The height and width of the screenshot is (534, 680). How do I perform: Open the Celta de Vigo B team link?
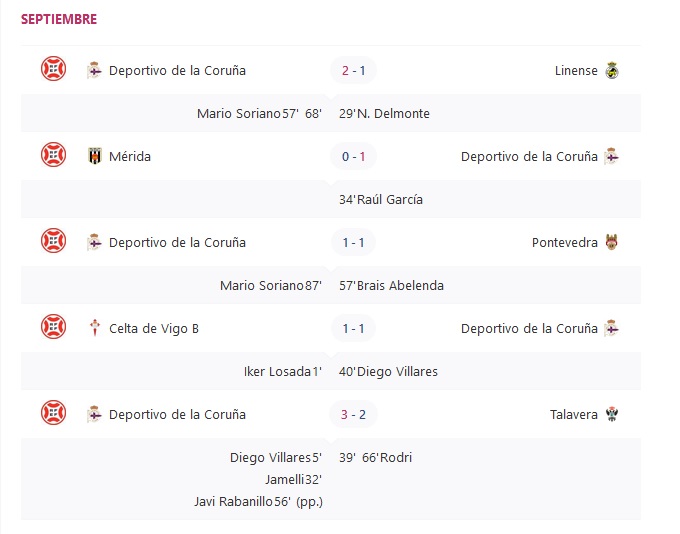[154, 329]
